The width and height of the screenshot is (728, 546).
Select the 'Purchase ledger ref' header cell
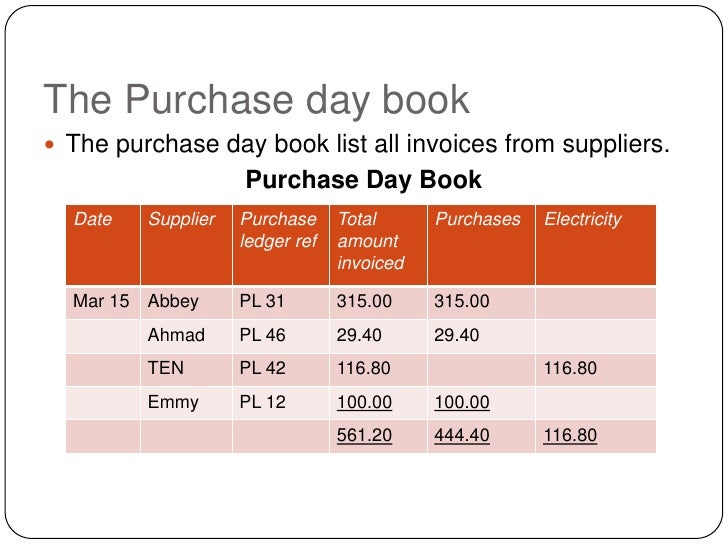click(281, 245)
